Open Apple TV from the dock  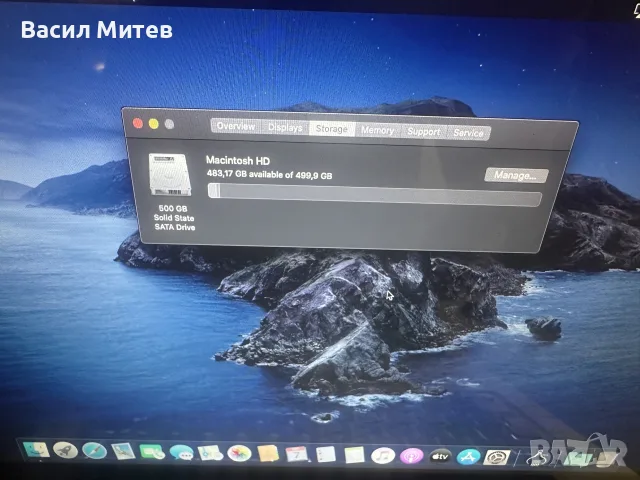click(x=440, y=456)
